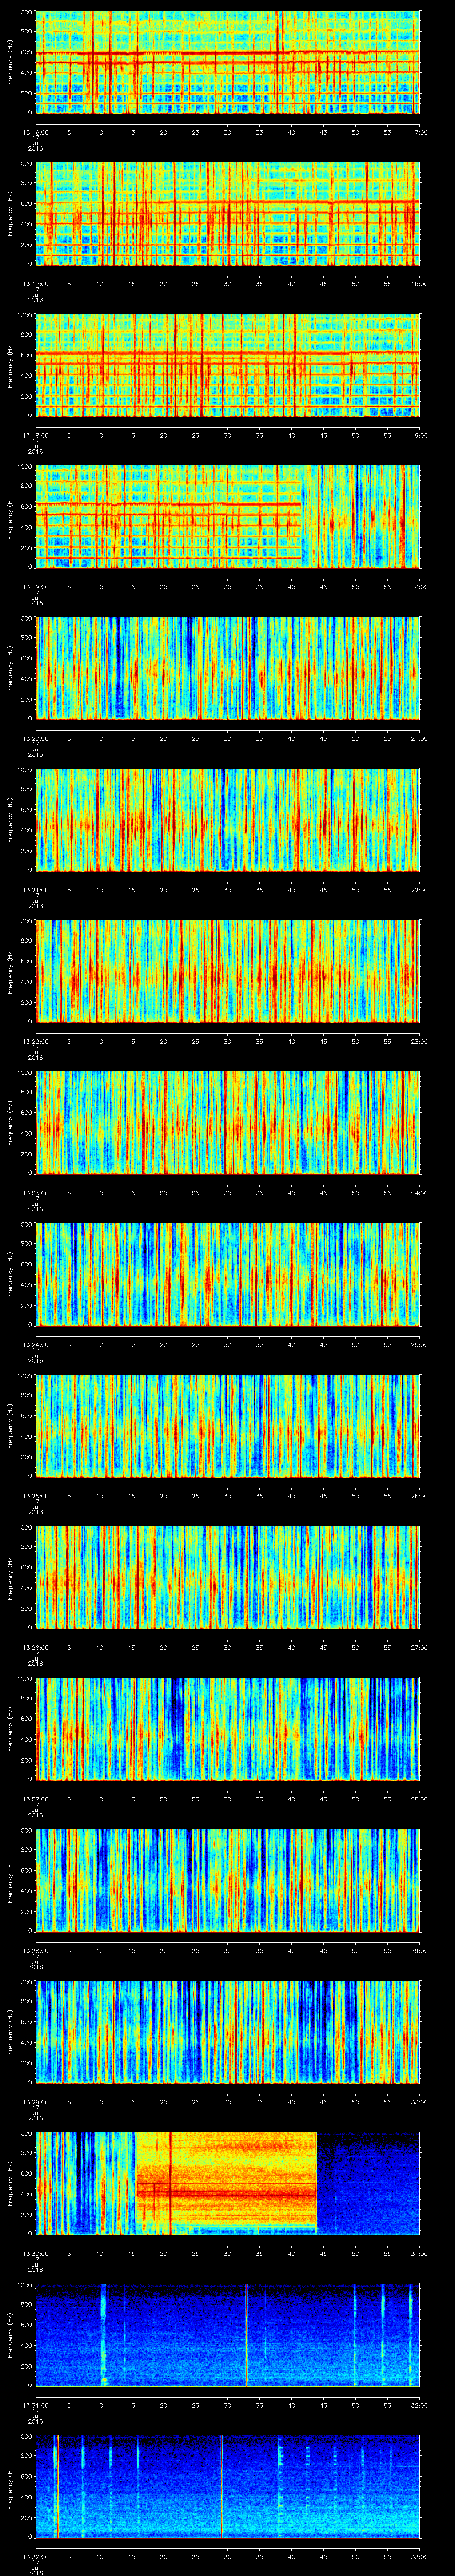455x2576 pixels.
Task: Click the spectrogram panel starting at 13:27:00
Action: (x=228, y=1729)
